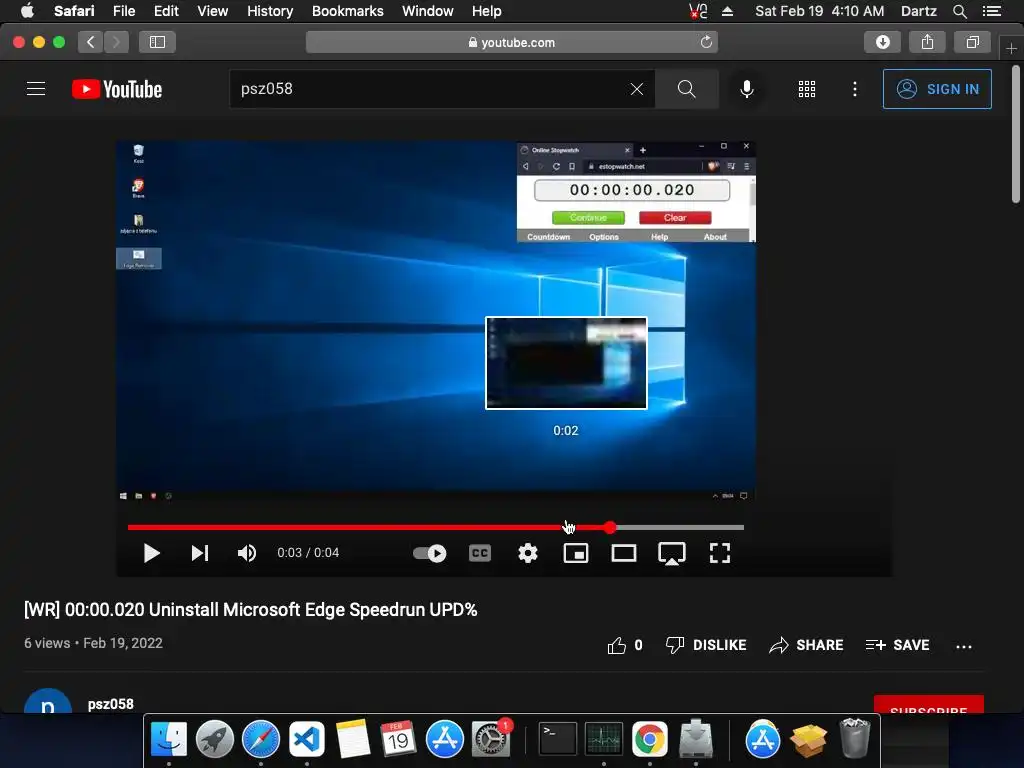The width and height of the screenshot is (1024, 768).
Task: Click the magnifier search button on YouTube
Action: click(x=686, y=89)
